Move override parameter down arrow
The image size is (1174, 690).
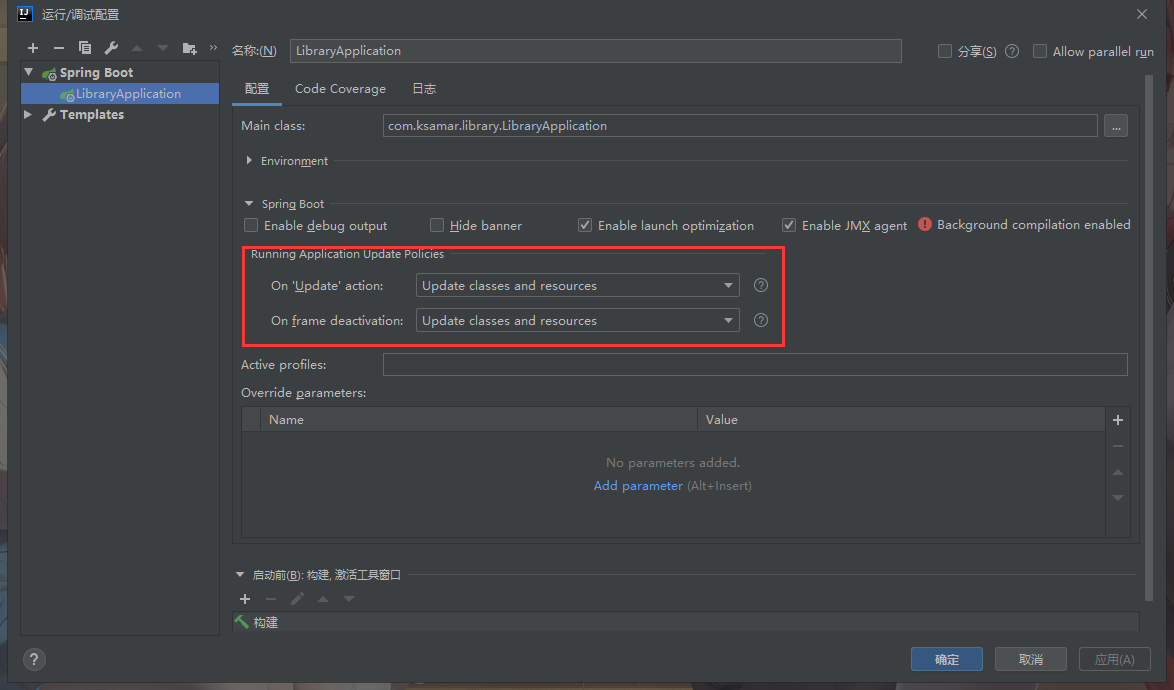[x=1118, y=498]
